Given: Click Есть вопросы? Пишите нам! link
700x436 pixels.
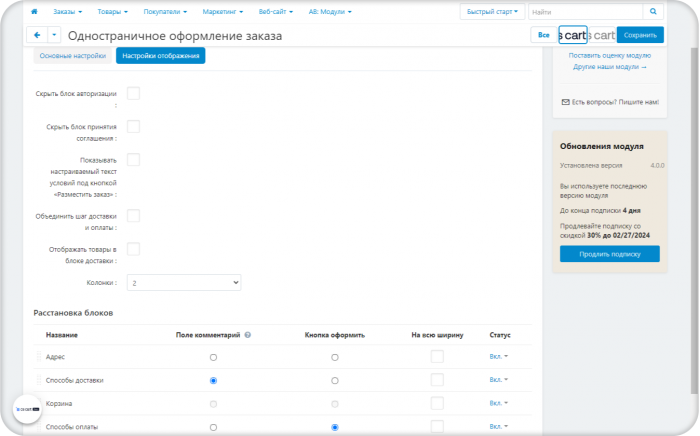Looking at the screenshot, I should [615, 102].
